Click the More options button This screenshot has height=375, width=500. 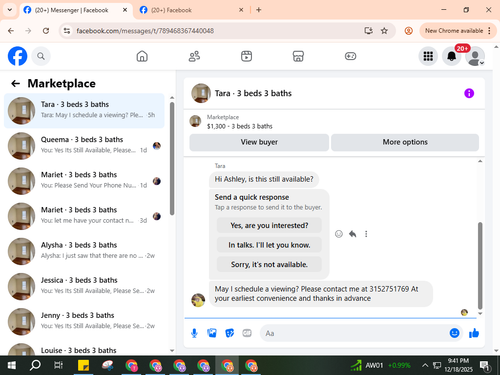pos(405,142)
